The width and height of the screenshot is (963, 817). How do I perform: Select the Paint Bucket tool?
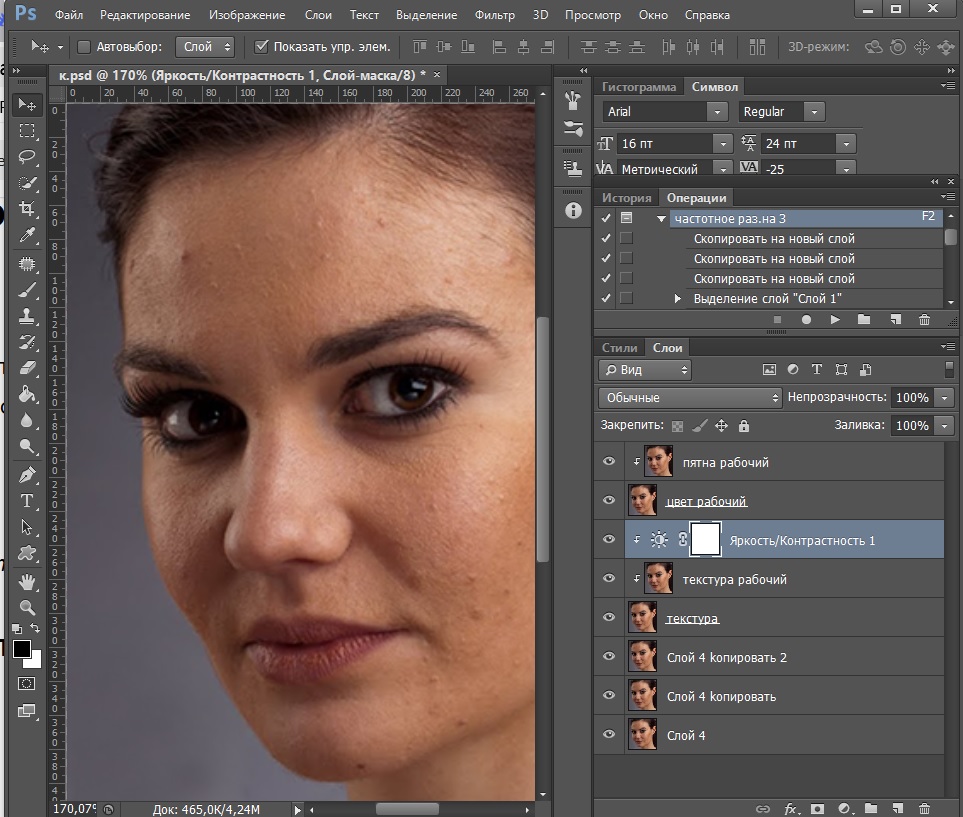click(26, 394)
